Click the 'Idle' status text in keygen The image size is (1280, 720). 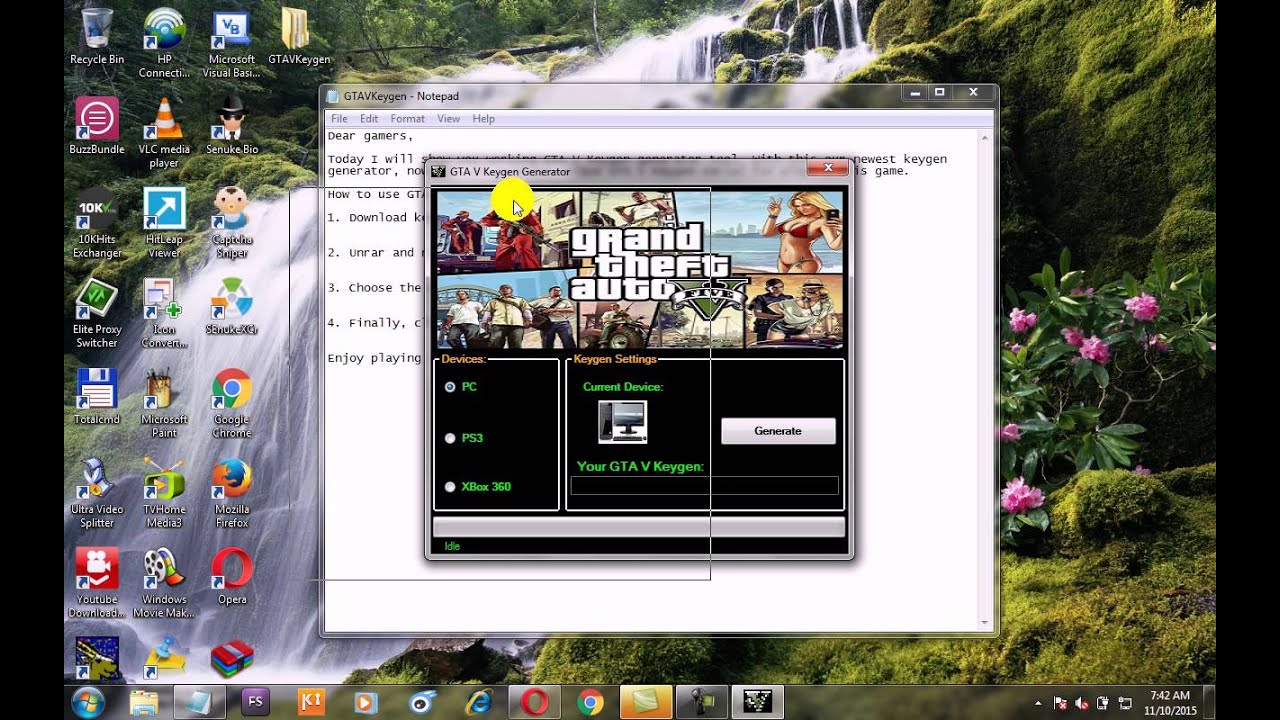click(452, 546)
